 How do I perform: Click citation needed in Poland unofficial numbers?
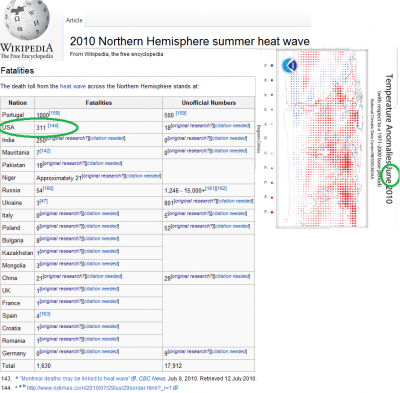(232, 226)
